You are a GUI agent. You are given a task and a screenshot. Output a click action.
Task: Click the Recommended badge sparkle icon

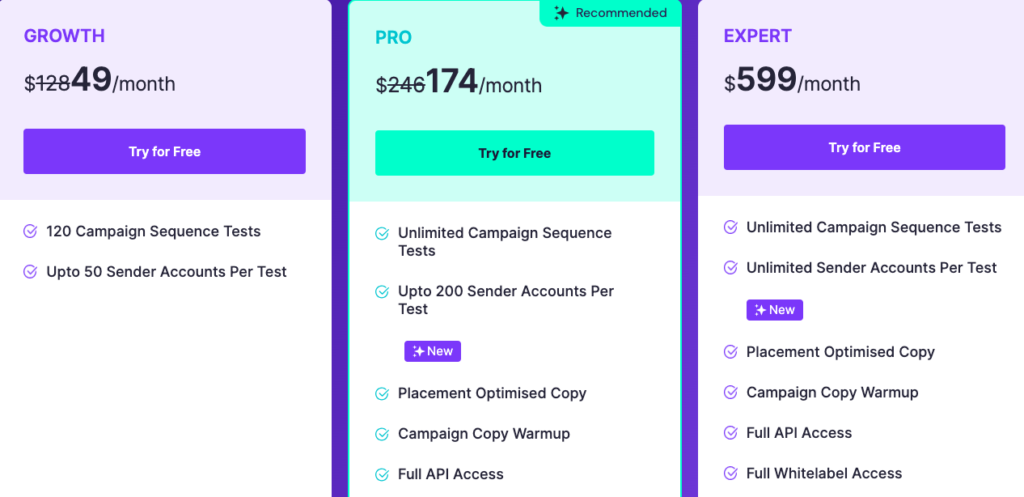[561, 13]
